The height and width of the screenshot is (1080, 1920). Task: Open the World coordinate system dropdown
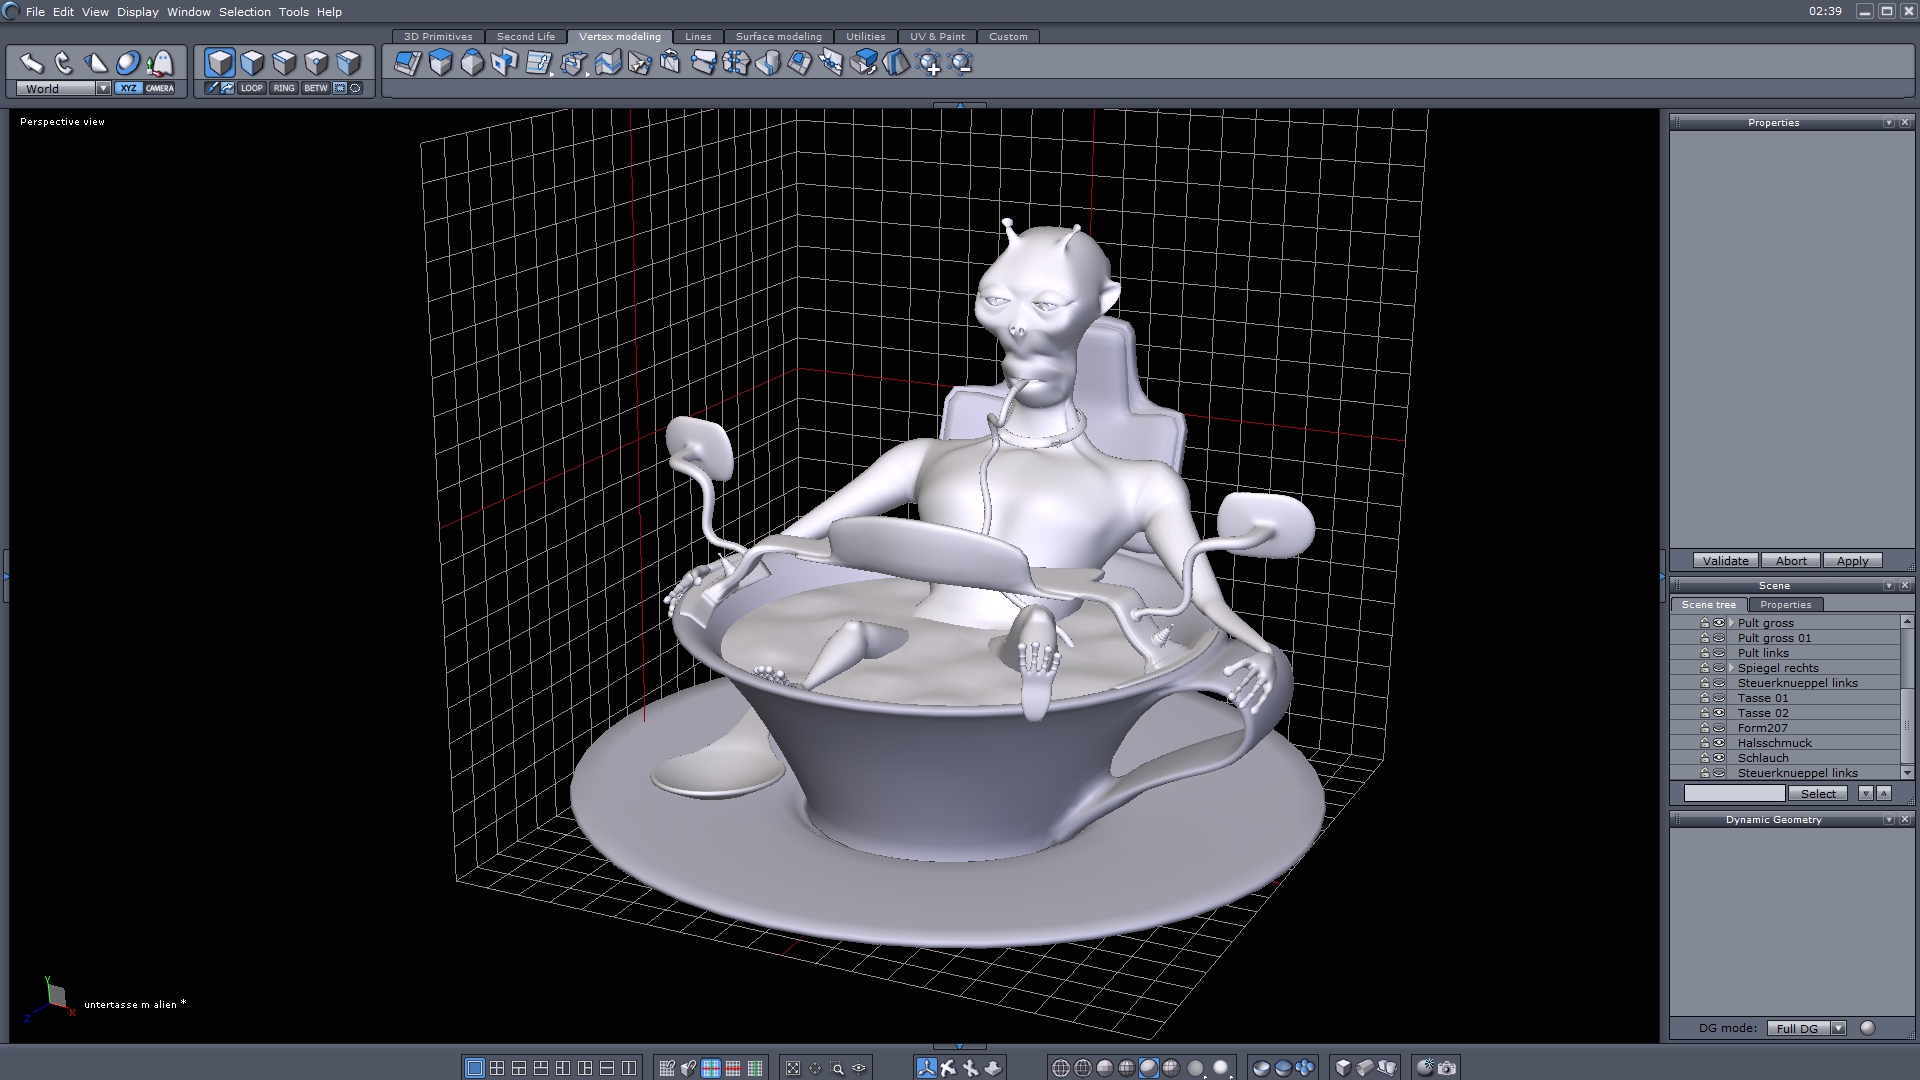tap(103, 89)
